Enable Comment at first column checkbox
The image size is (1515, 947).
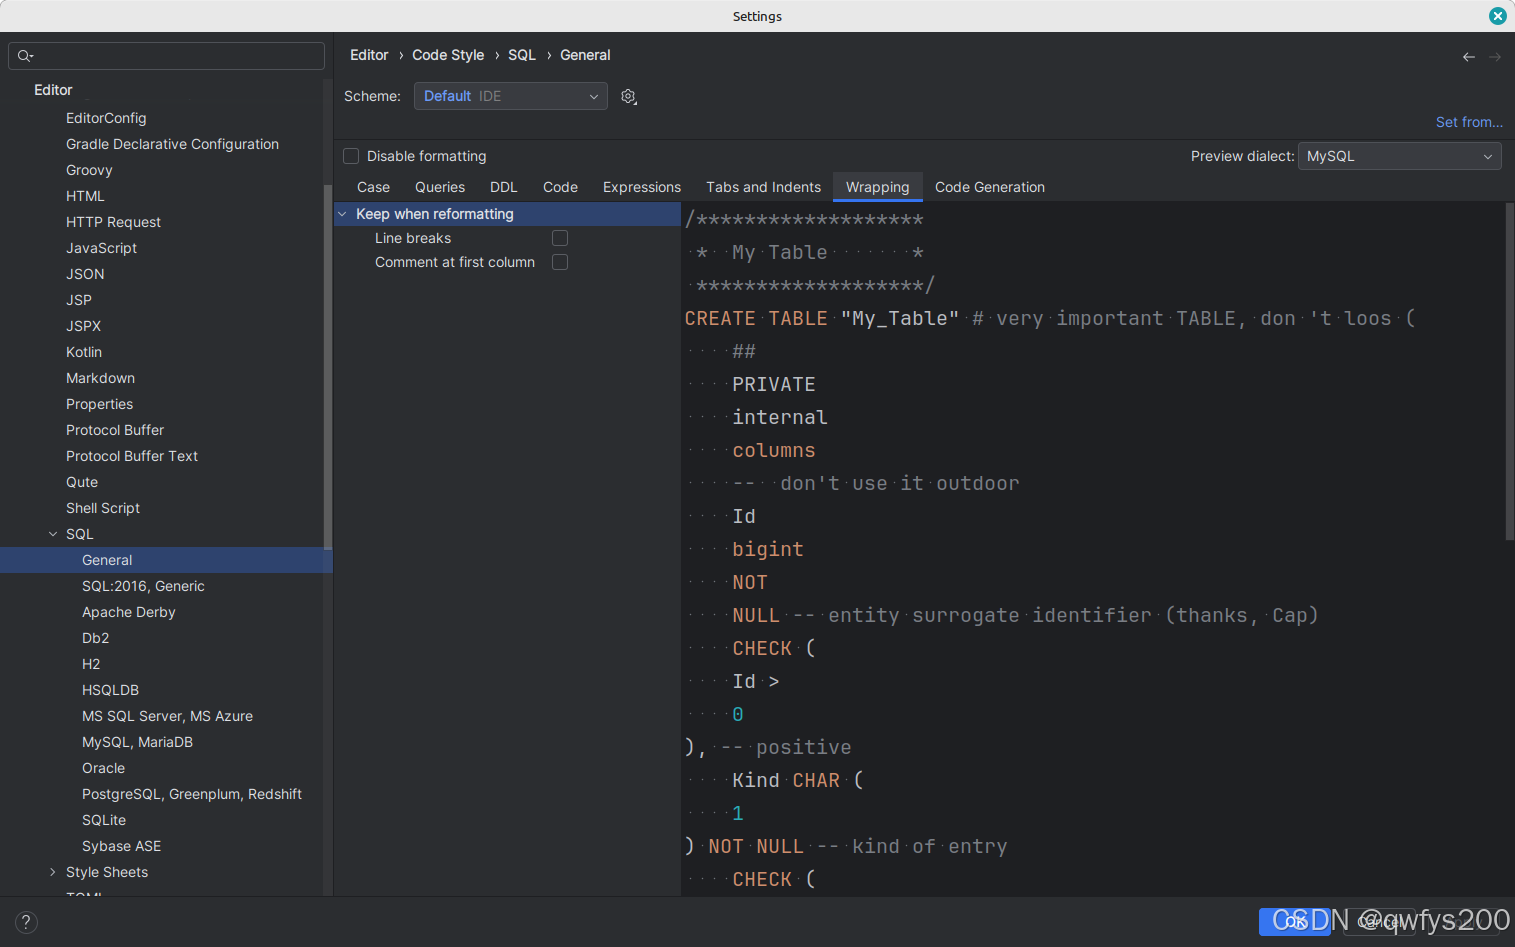[x=560, y=262]
